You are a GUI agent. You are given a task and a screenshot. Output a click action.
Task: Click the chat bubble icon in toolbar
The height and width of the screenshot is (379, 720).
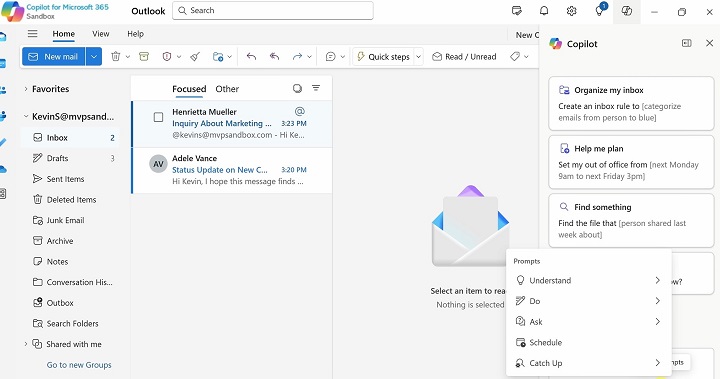click(x=331, y=57)
